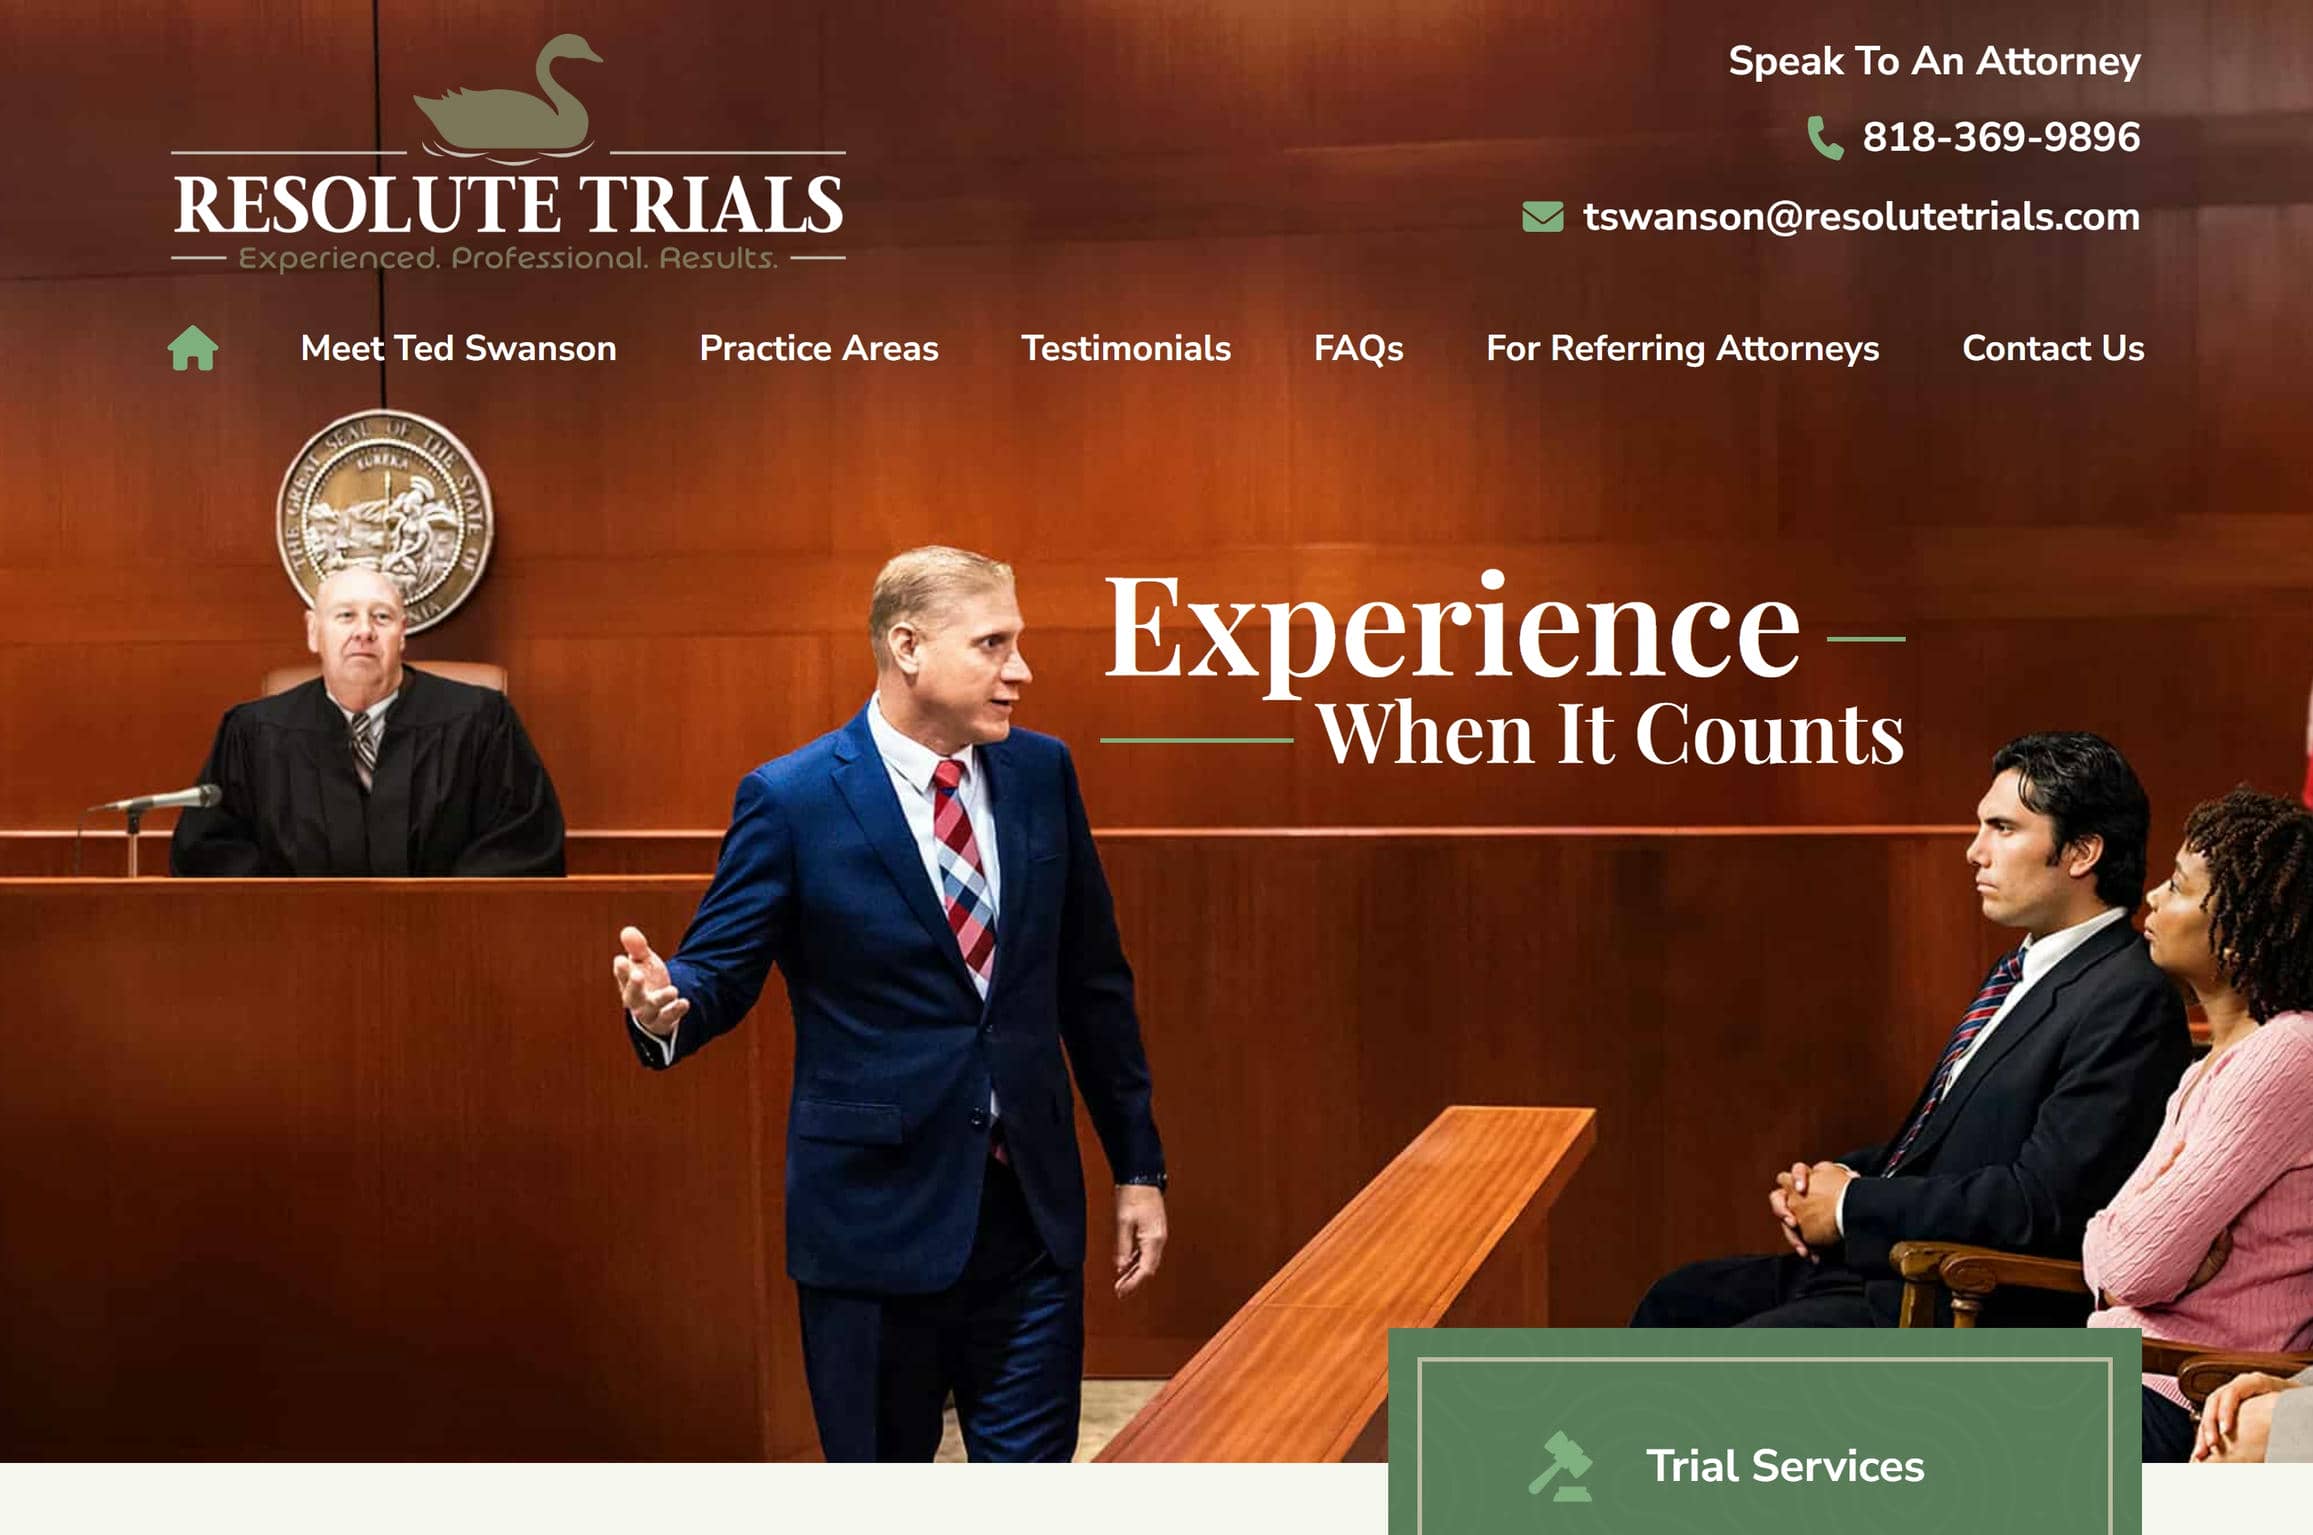Click the phone icon next to 818-369-9896
Screen dimensions: 2313x1535
click(x=1820, y=139)
